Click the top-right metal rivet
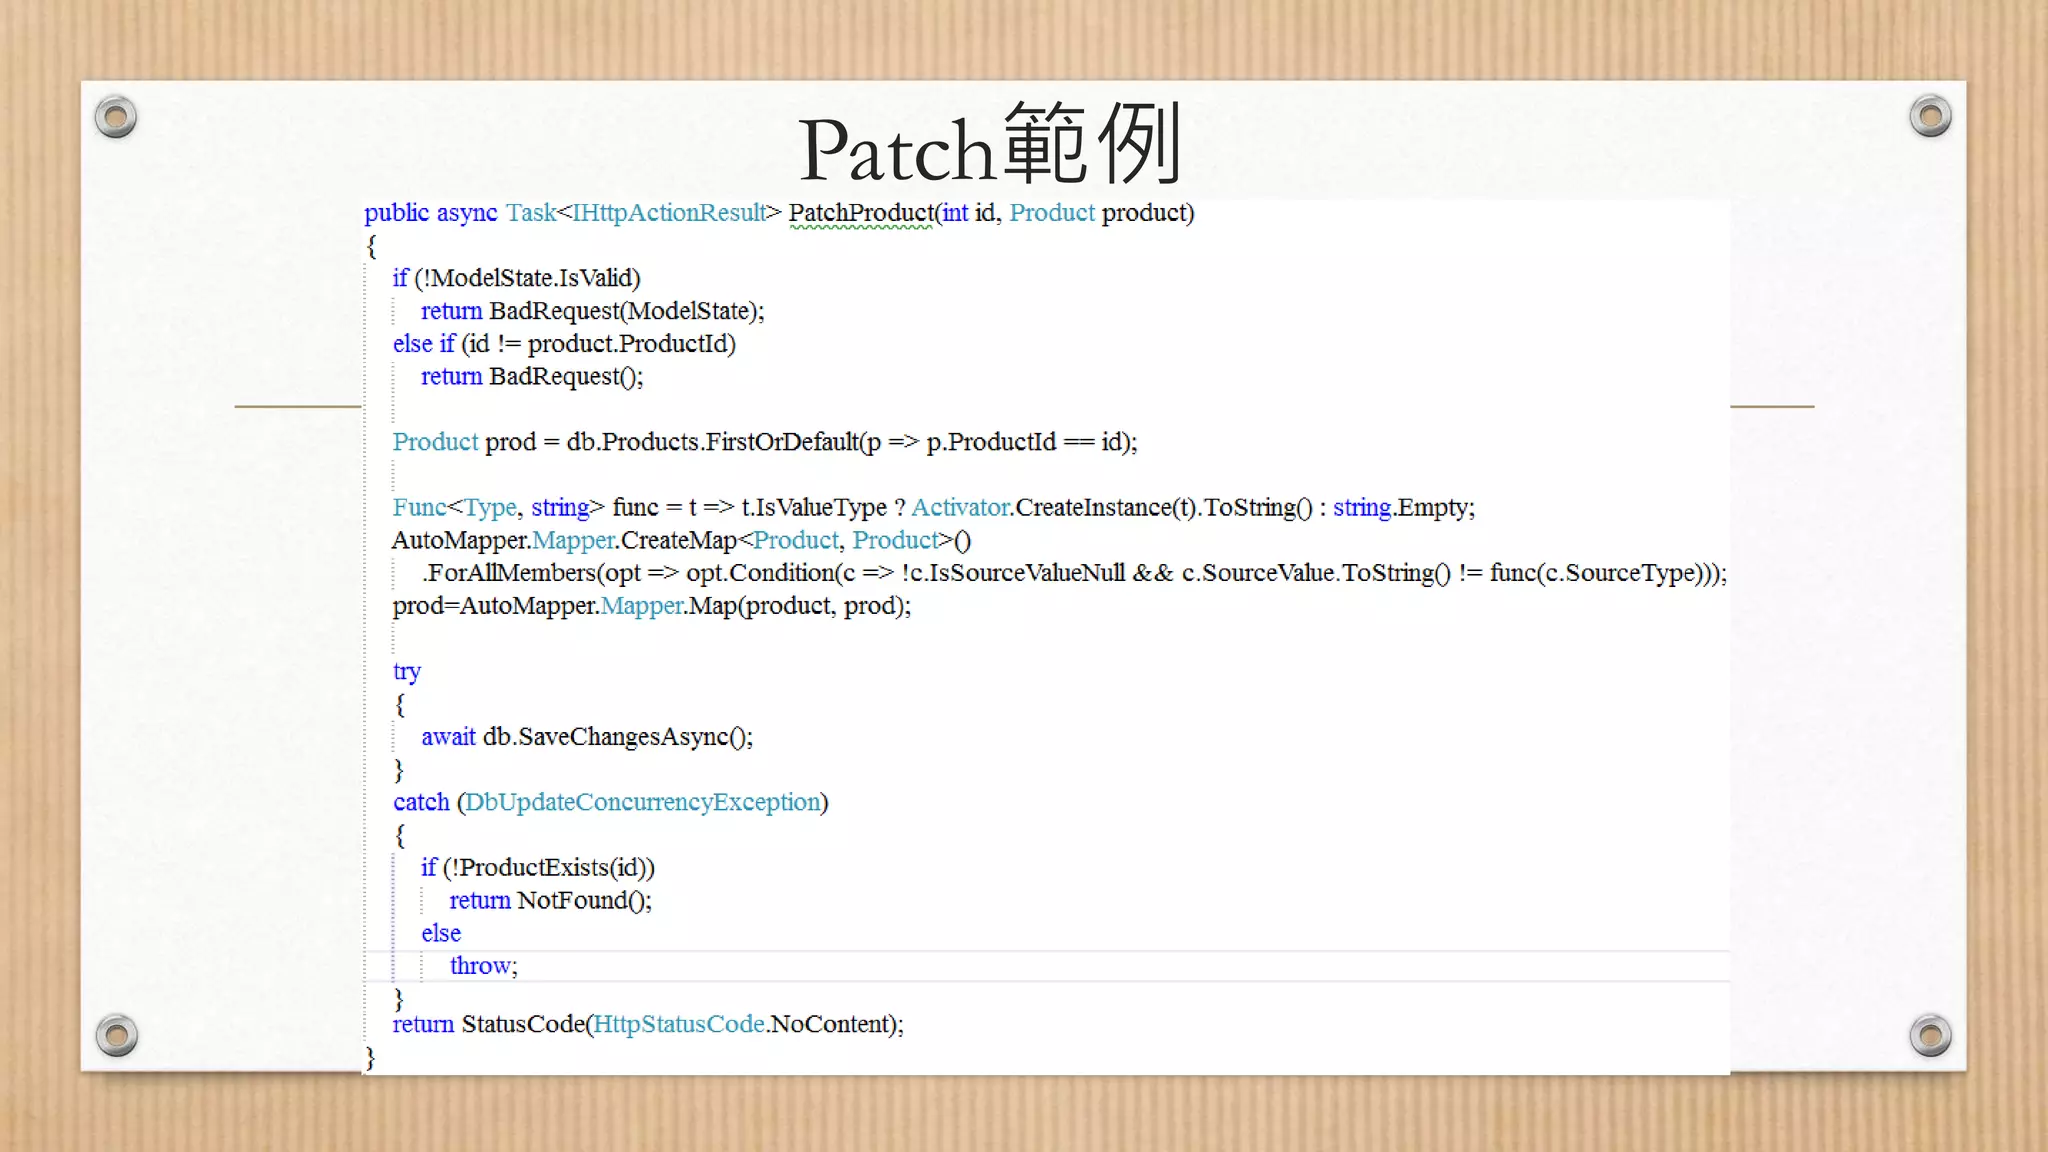This screenshot has width=2048, height=1152. [x=1930, y=117]
